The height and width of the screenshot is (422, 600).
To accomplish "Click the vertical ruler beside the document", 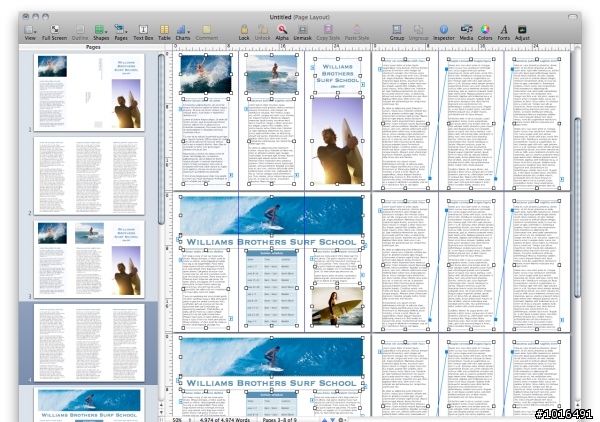I will tap(168, 233).
